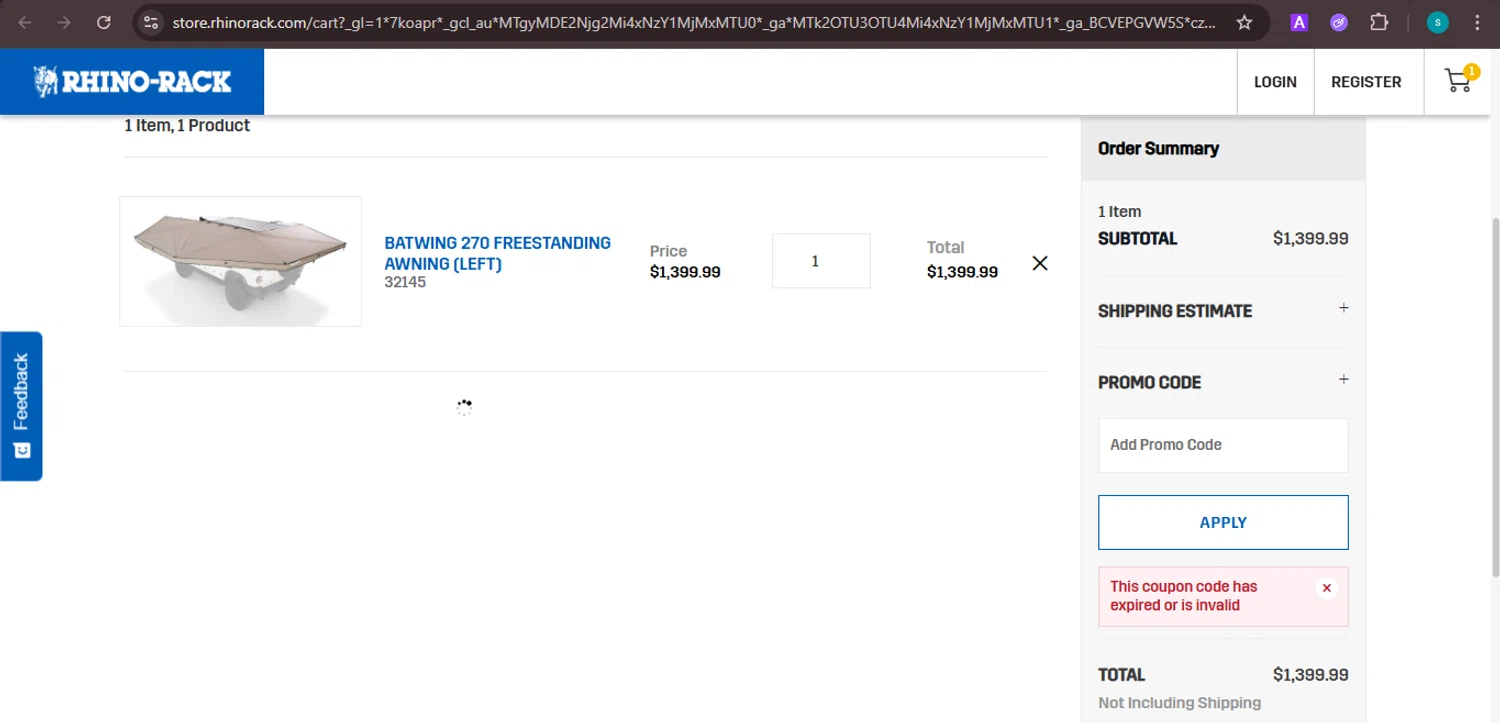Open the REGISTER link

pyautogui.click(x=1366, y=82)
